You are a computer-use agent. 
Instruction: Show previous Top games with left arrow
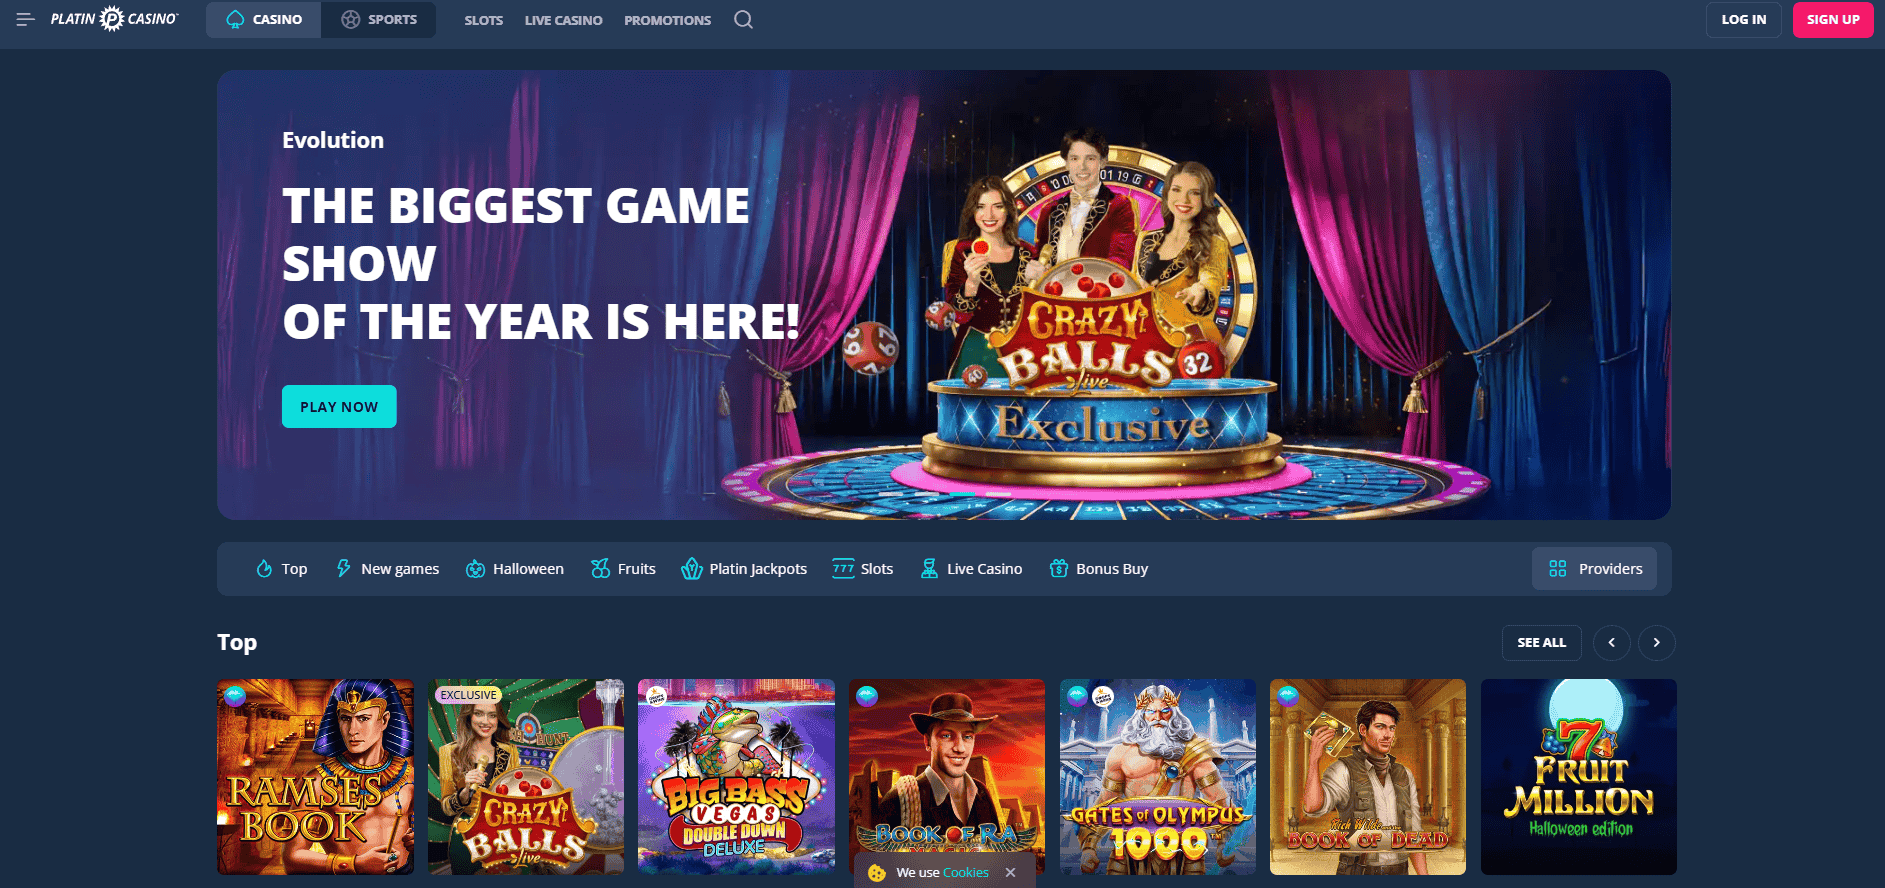click(1612, 643)
